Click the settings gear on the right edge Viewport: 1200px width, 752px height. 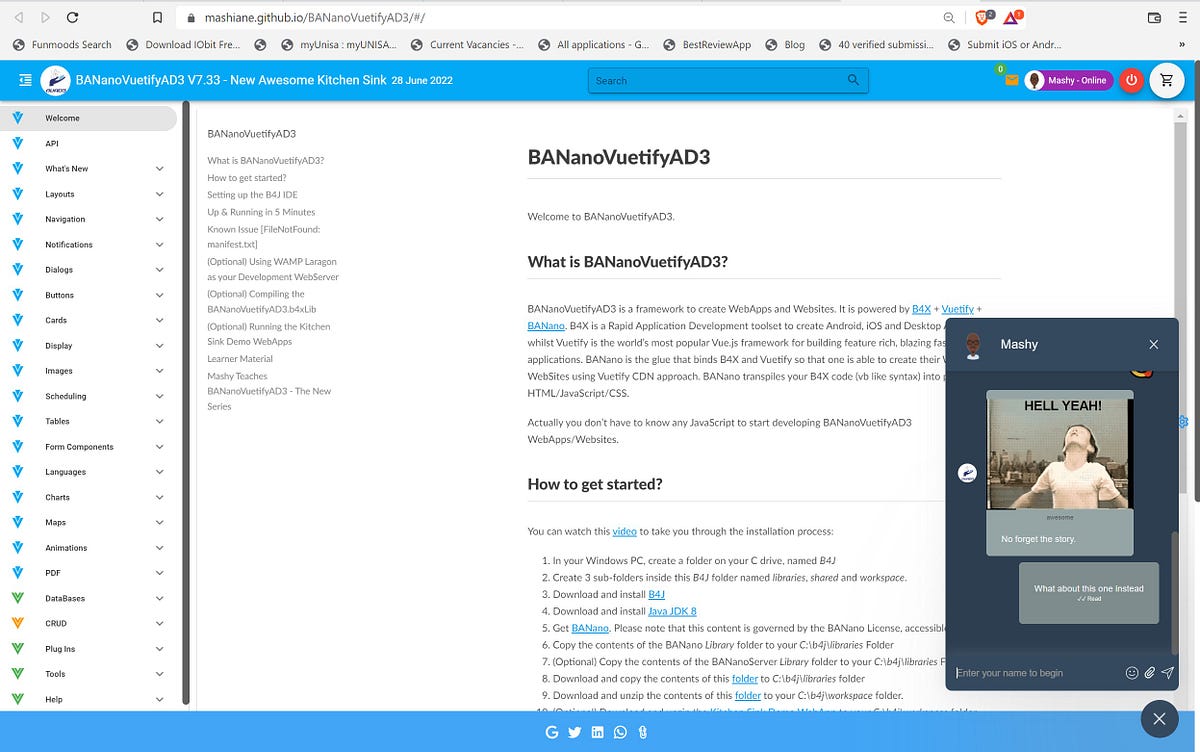(1183, 423)
